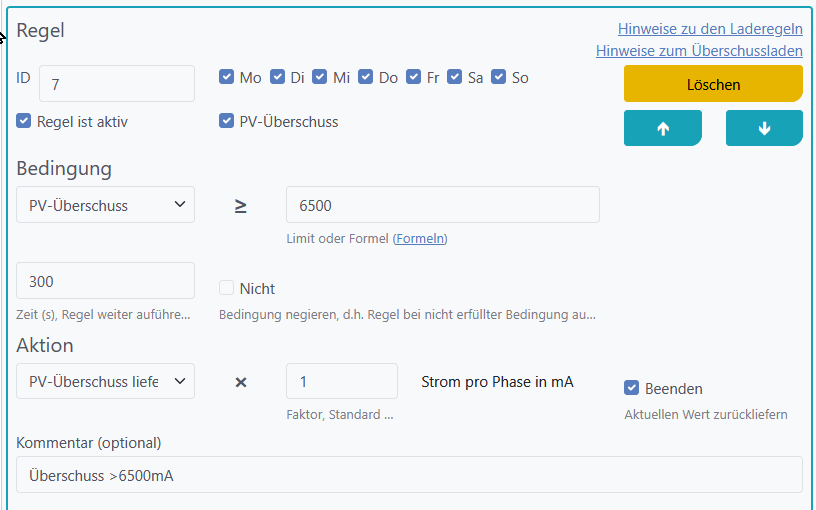
Task: Uncheck 'Regel ist aktiv' checkbox
Action: coord(23,121)
